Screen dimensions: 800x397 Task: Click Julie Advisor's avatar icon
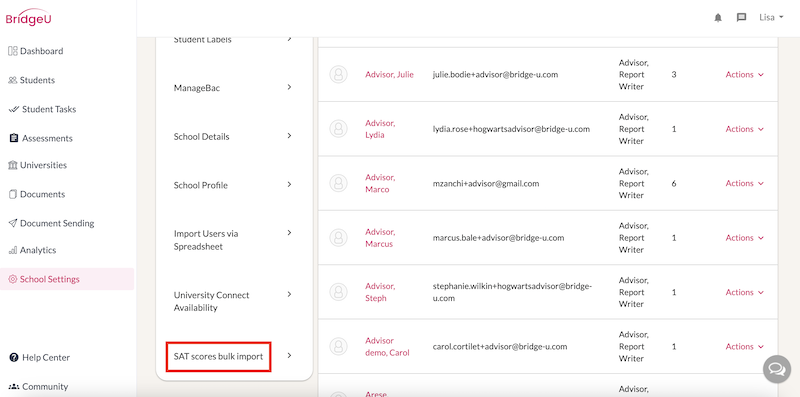coord(338,75)
